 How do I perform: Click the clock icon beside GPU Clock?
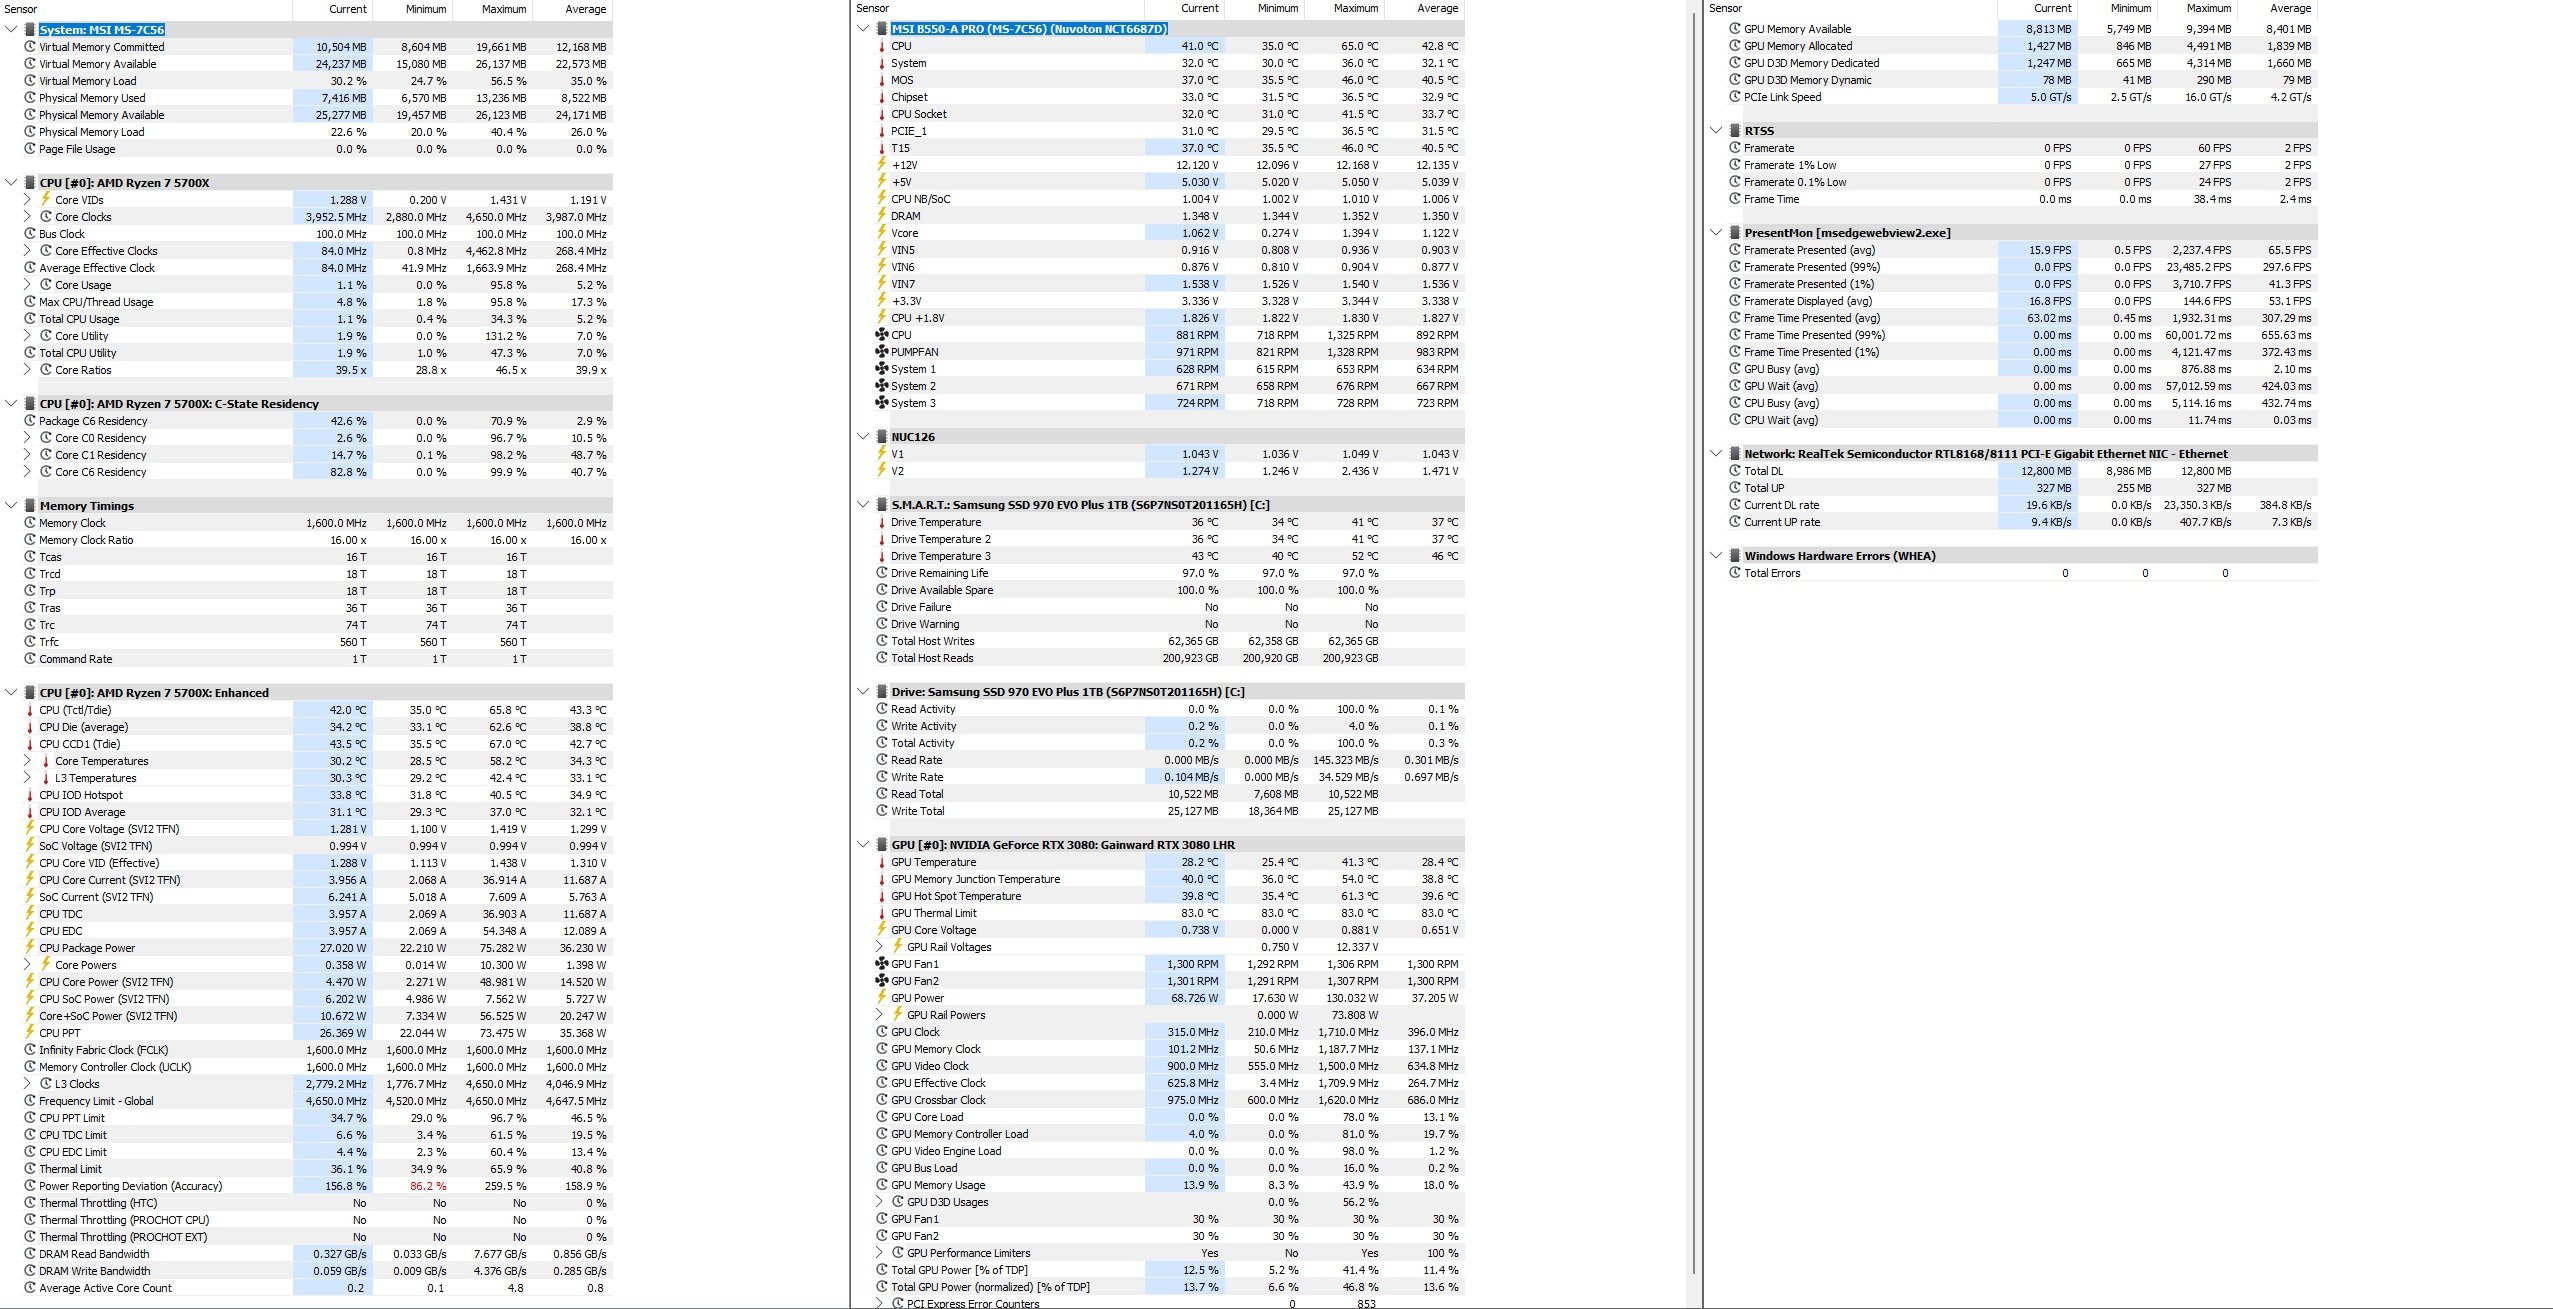tap(882, 1032)
